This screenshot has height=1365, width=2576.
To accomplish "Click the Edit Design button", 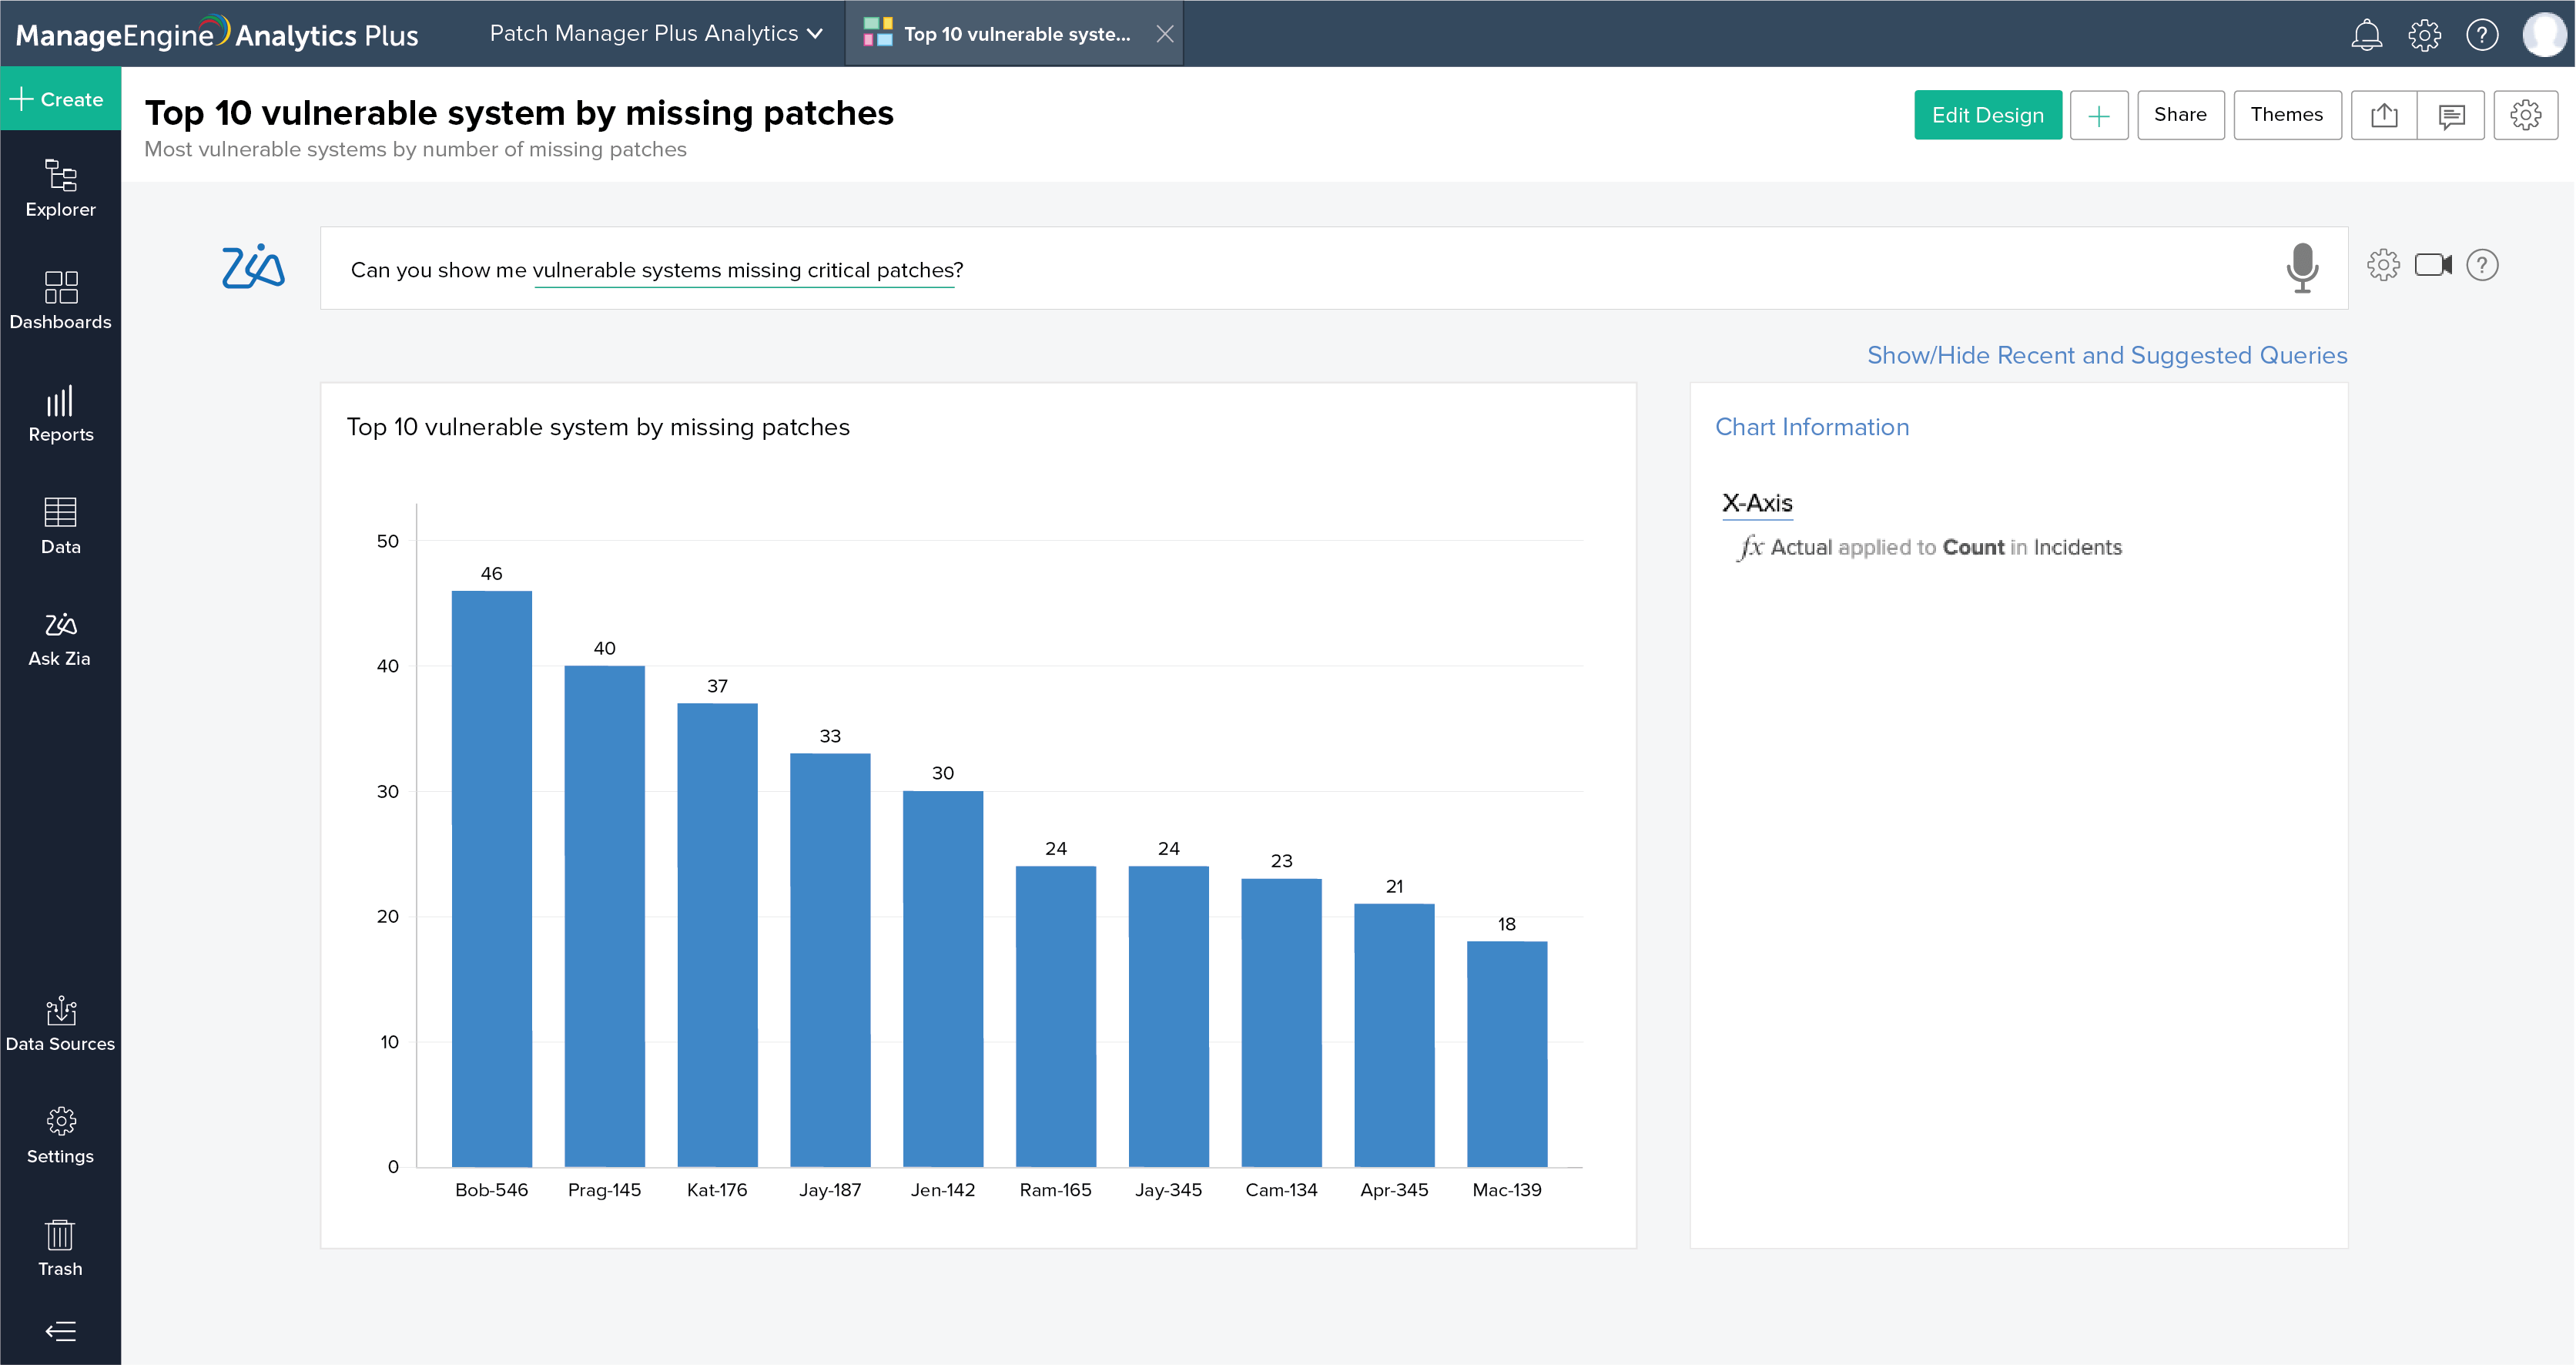I will click(1987, 115).
